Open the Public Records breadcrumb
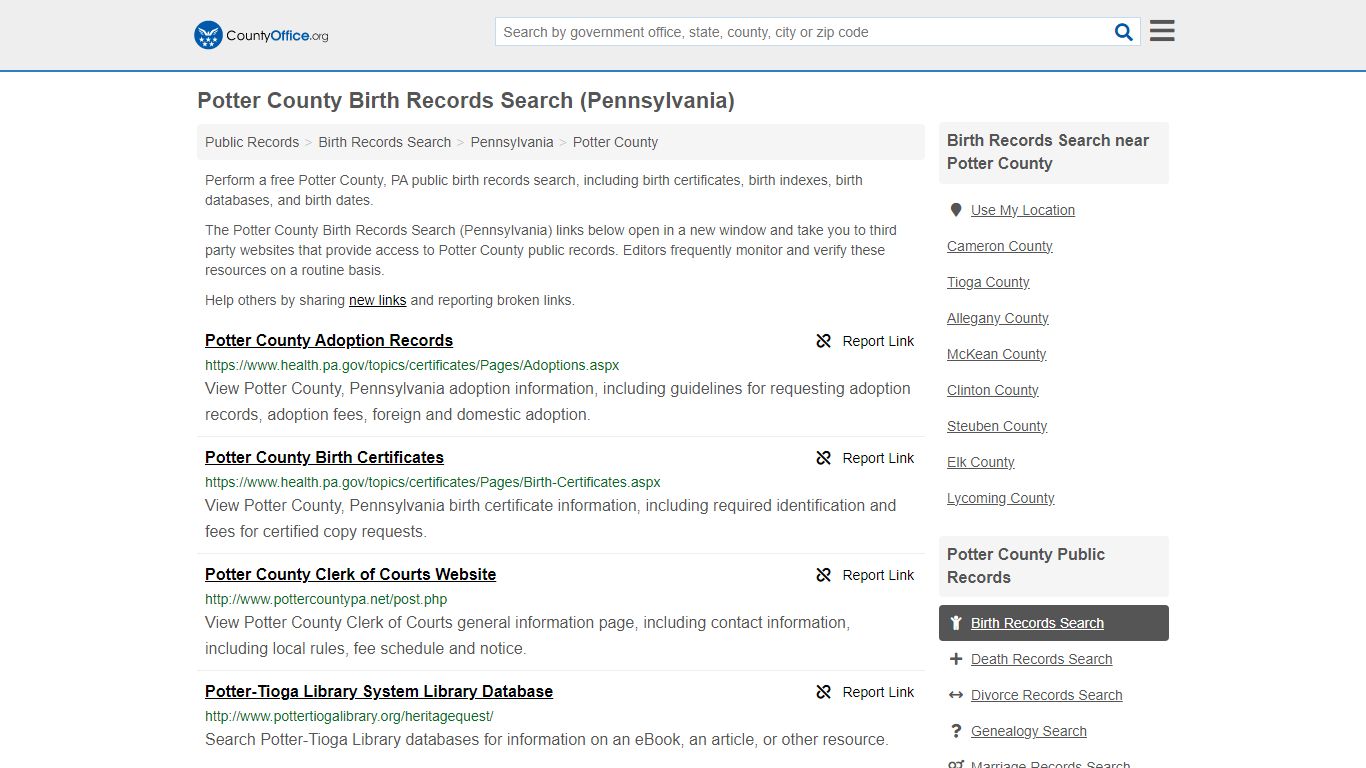The width and height of the screenshot is (1366, 768). (252, 142)
